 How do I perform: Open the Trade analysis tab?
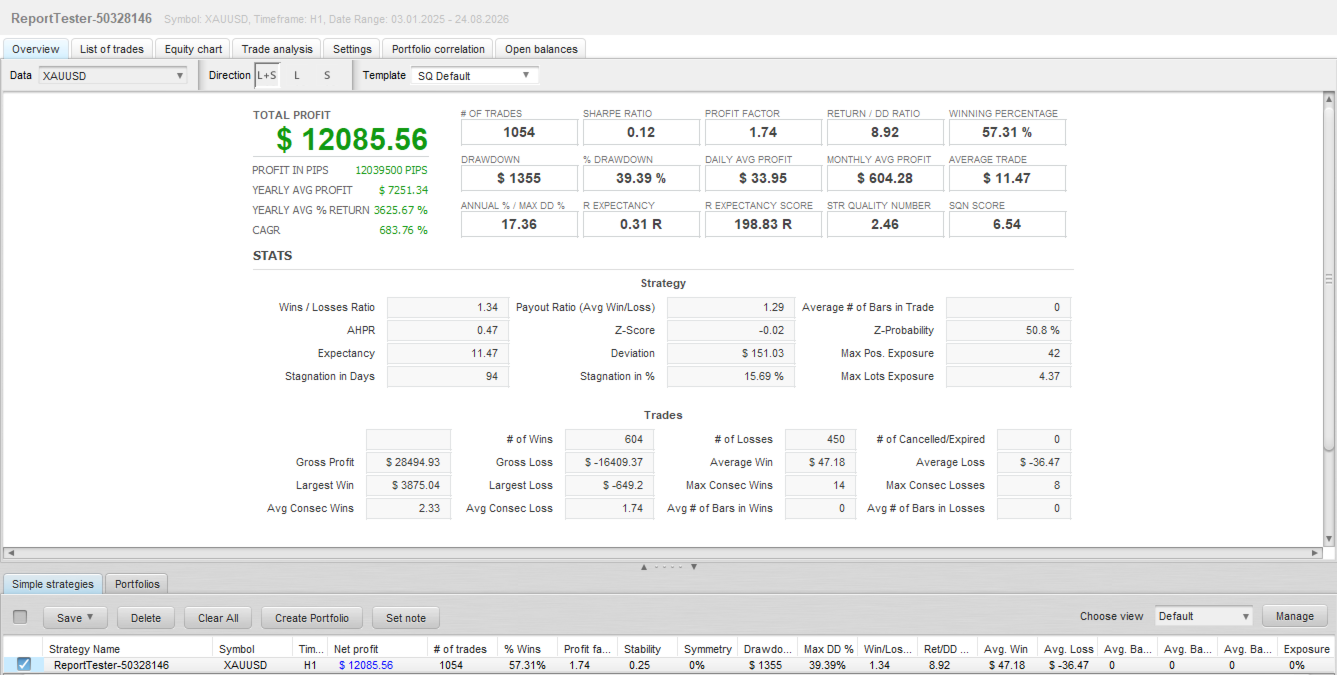[277, 49]
